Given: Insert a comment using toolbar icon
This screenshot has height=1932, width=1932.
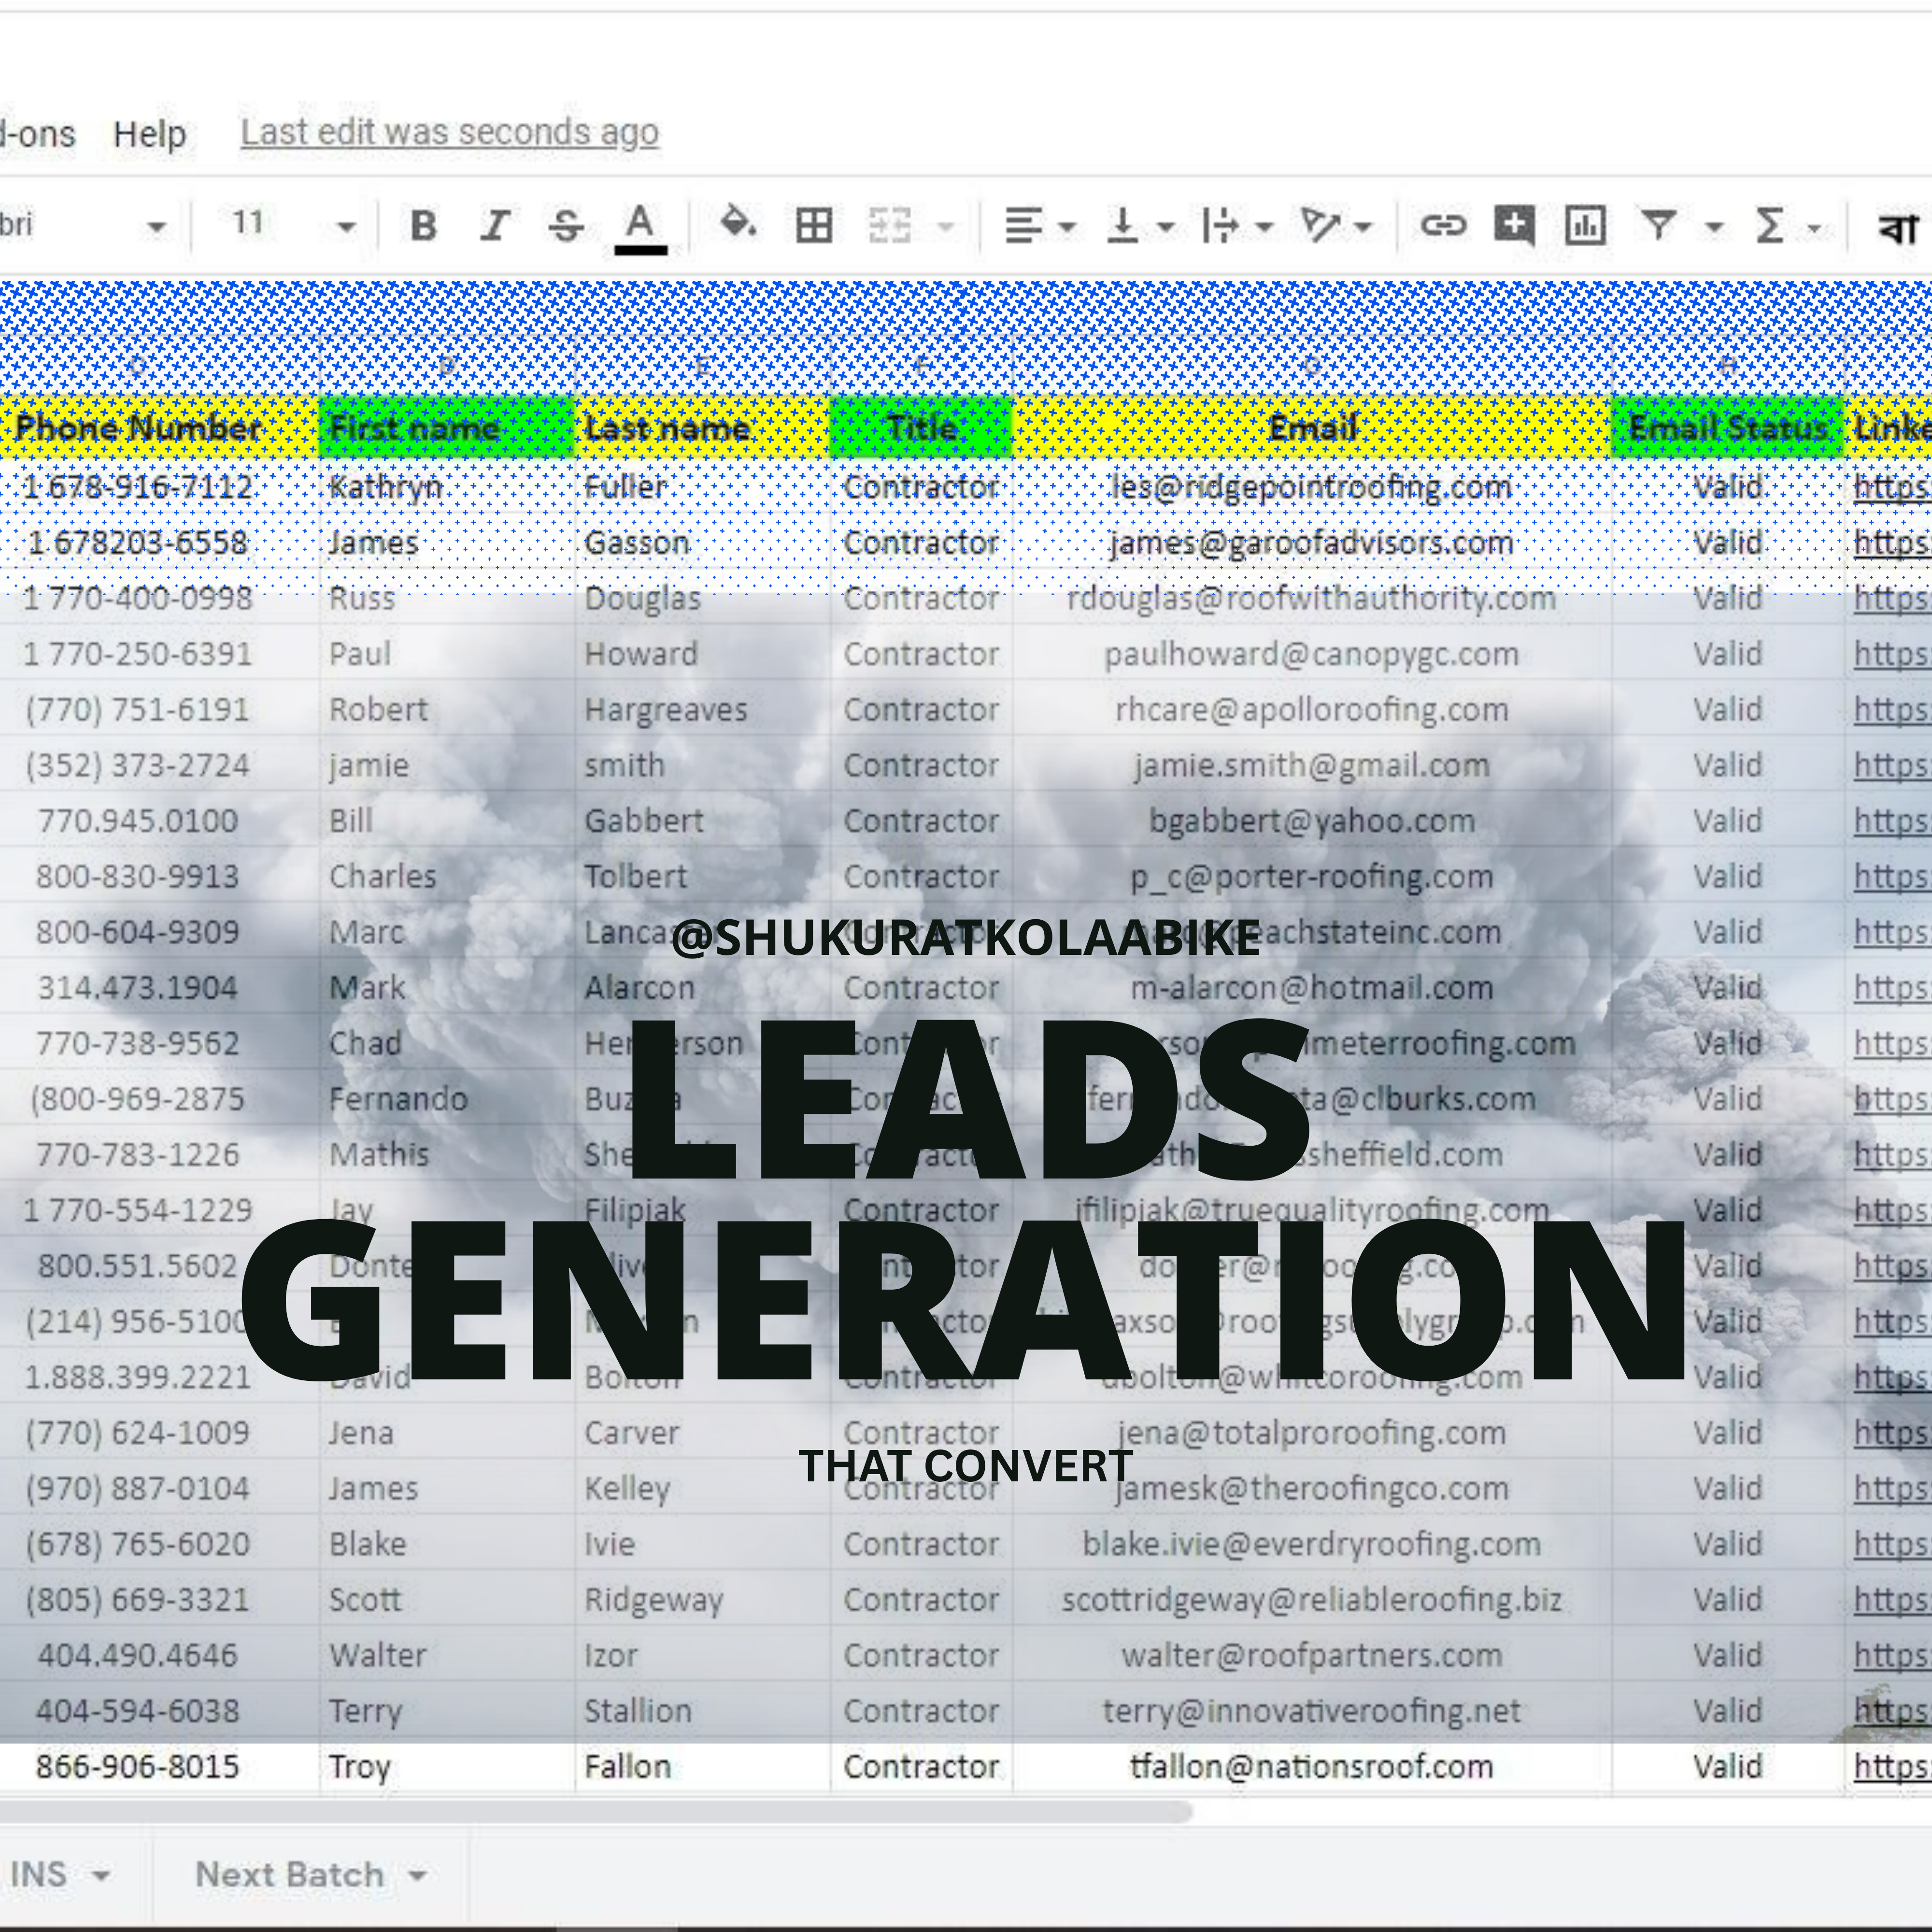Looking at the screenshot, I should [1514, 225].
